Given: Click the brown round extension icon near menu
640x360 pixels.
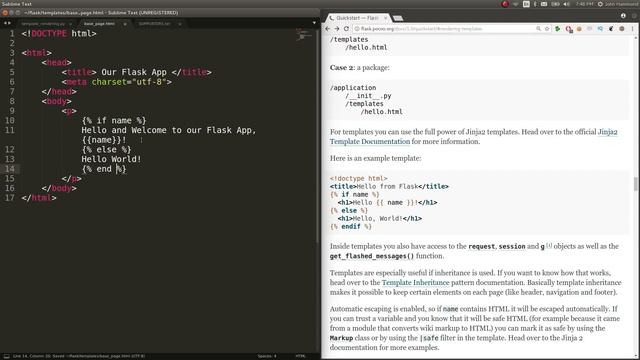Looking at the screenshot, I should coord(622,29).
